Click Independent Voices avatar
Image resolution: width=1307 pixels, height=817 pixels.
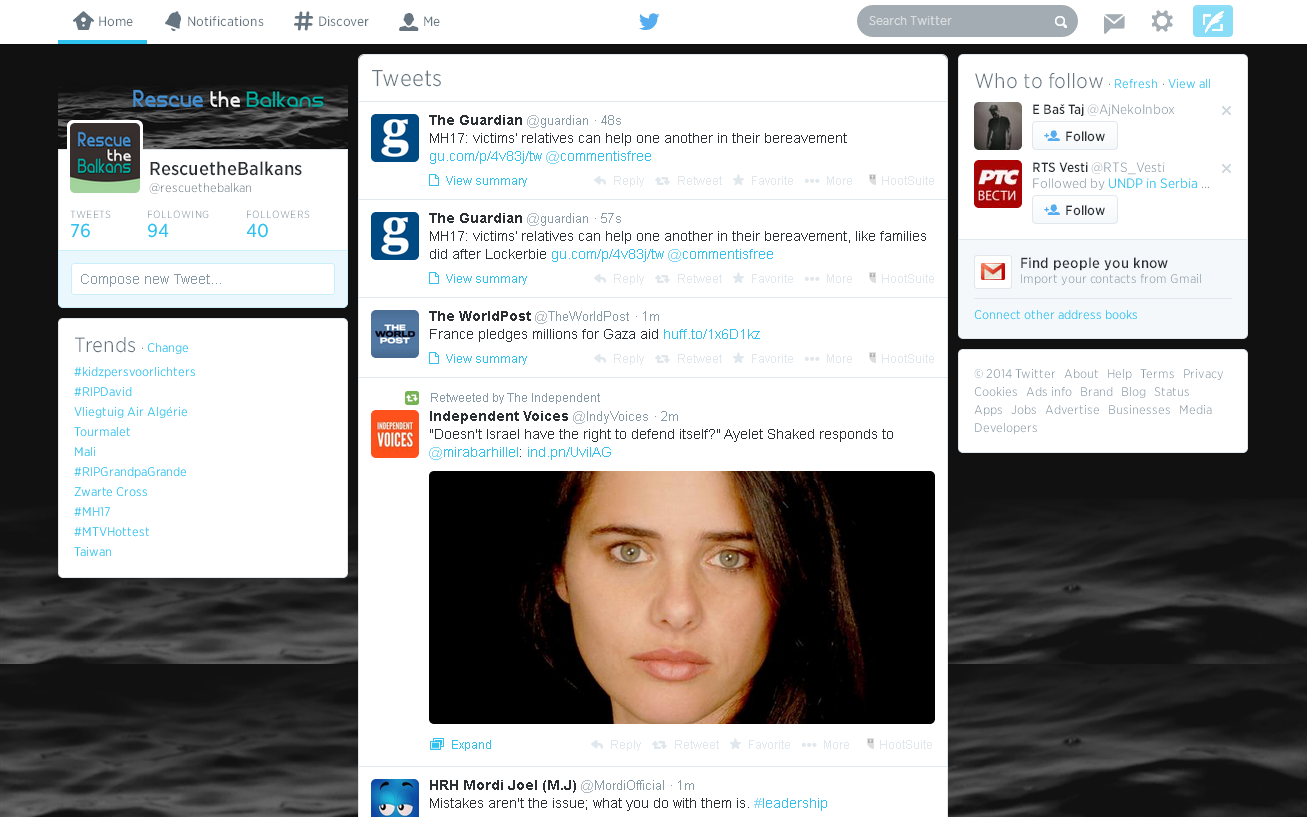395,434
